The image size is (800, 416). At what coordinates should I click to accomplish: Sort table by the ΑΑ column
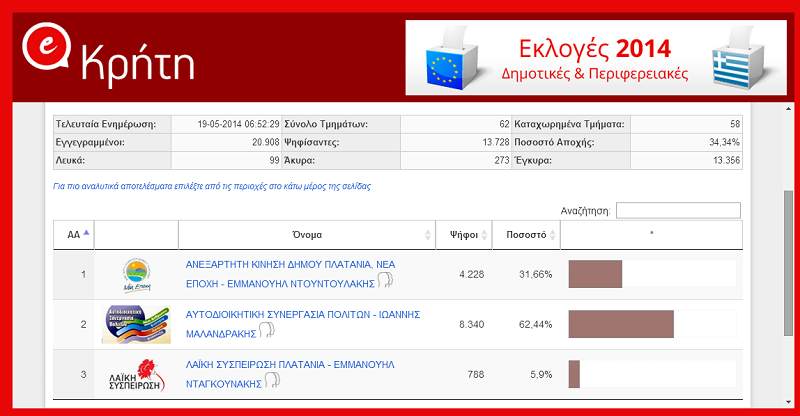pos(73,235)
